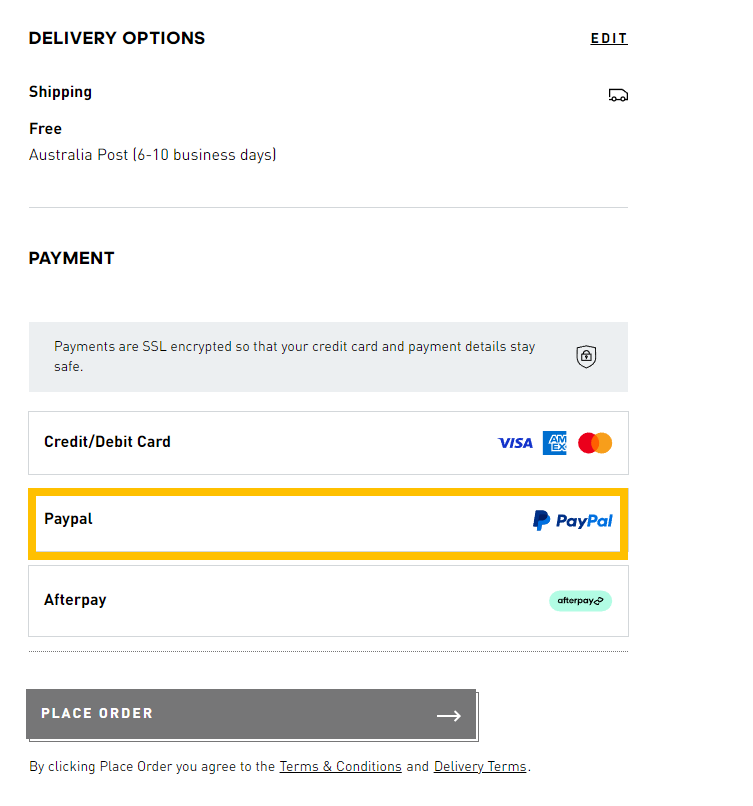Screen dimensions: 753x806
Task: Click the shipping truck icon
Action: 618,95
